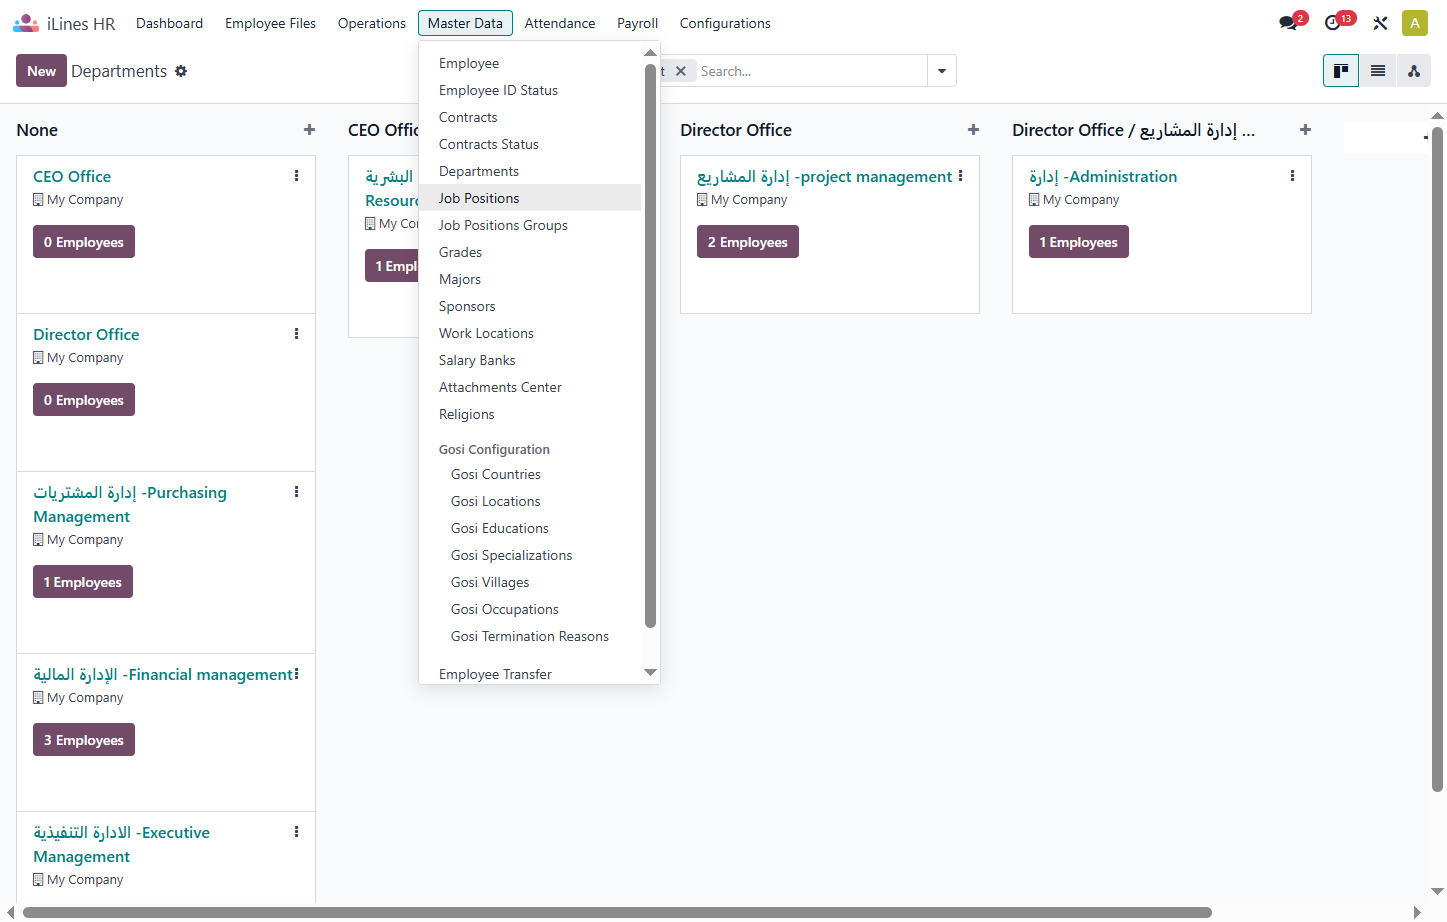
Task: Open Salary Banks menu entry
Action: click(530, 360)
